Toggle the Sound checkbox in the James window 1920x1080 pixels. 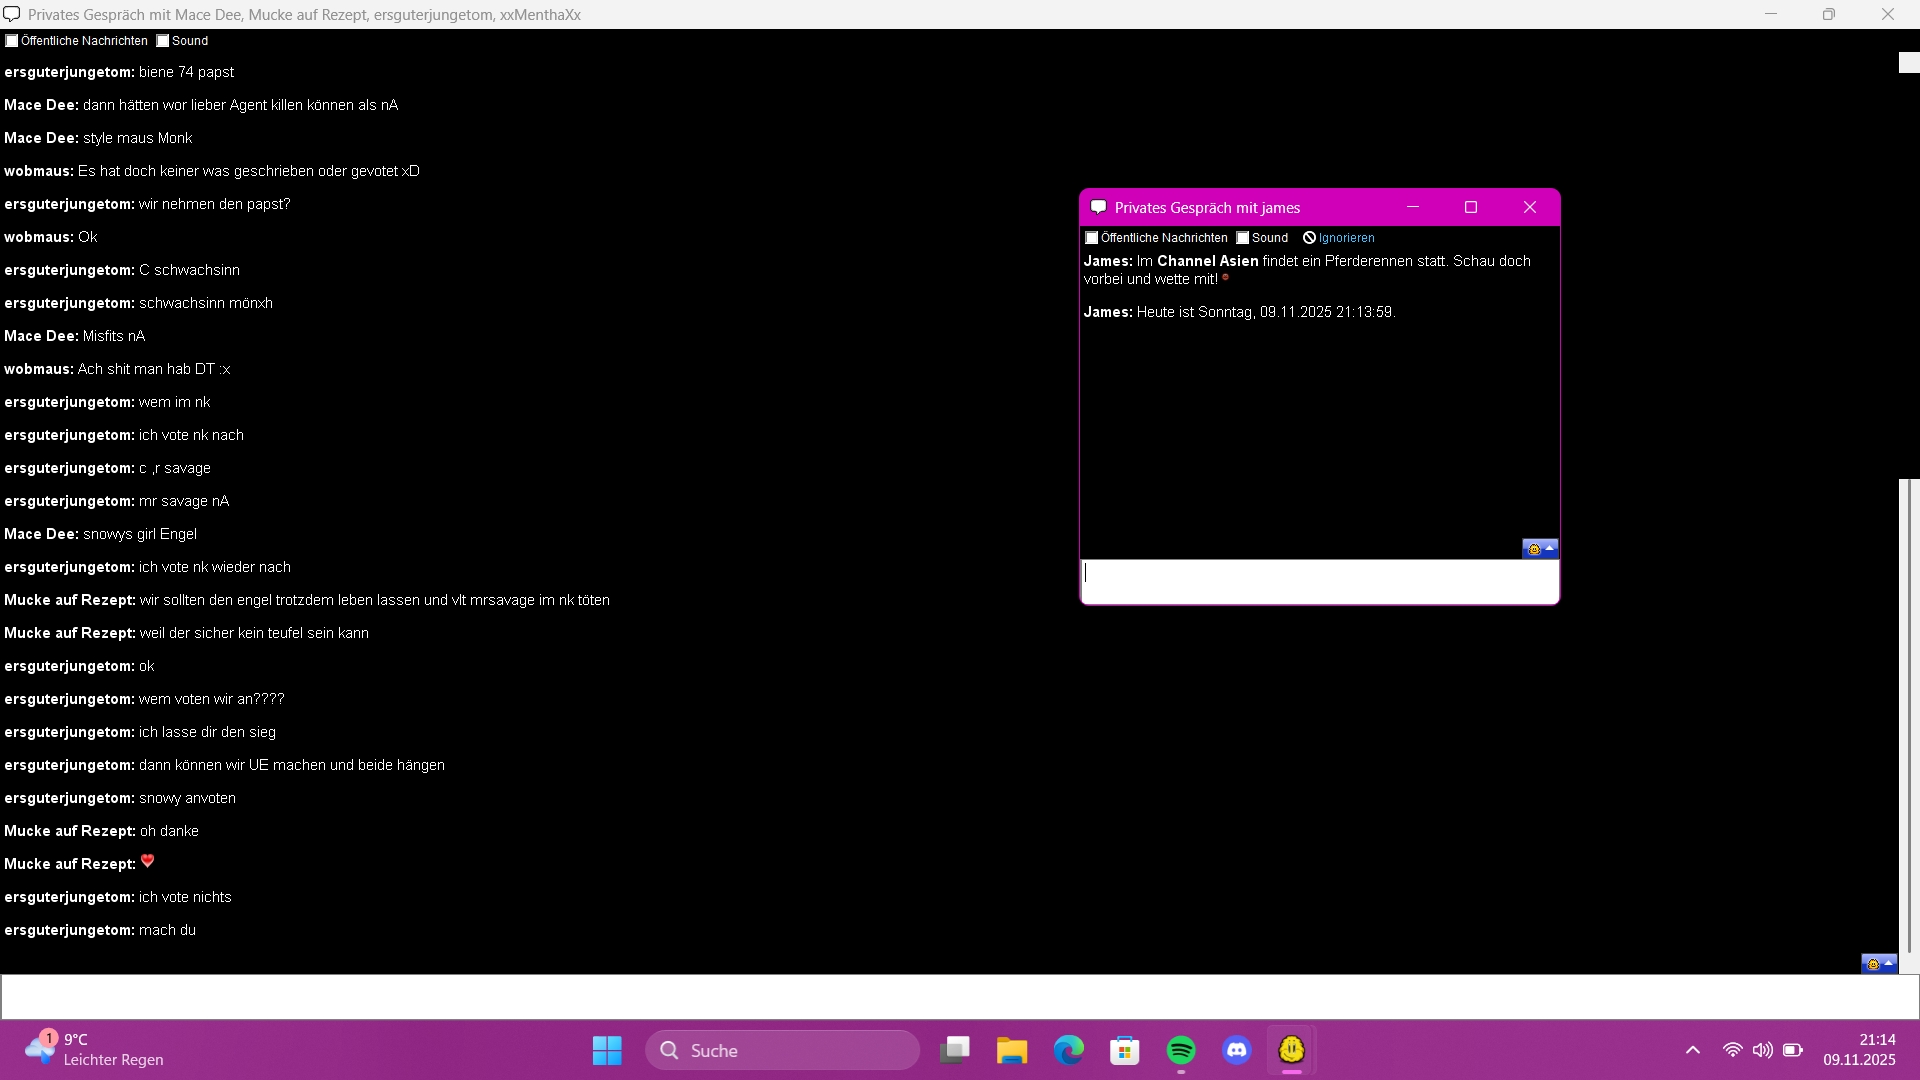[x=1243, y=238]
